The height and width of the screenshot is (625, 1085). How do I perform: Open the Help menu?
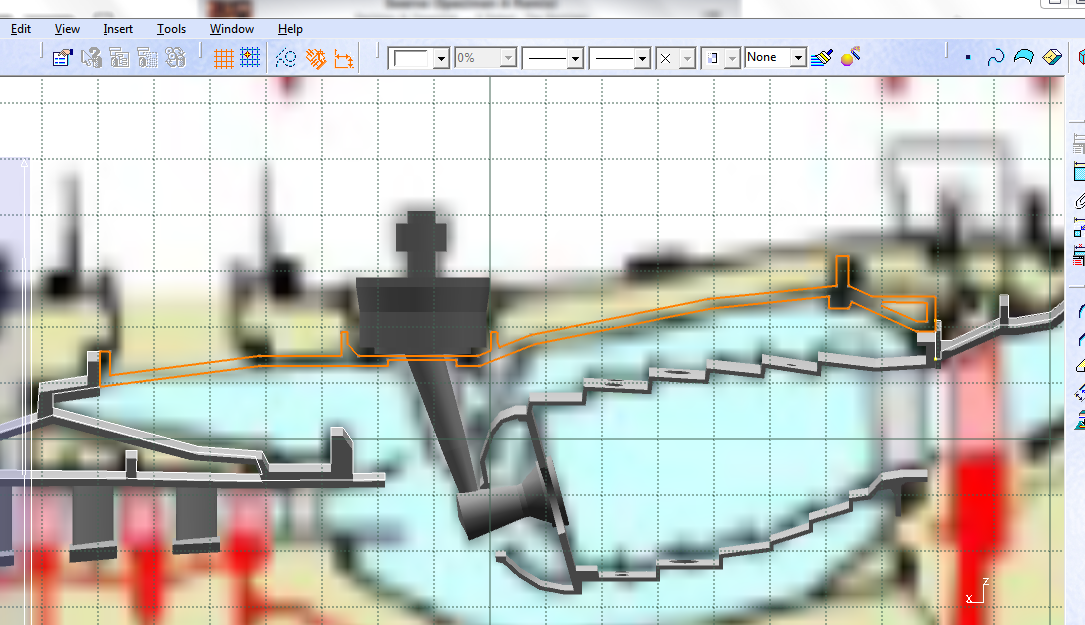[x=290, y=29]
